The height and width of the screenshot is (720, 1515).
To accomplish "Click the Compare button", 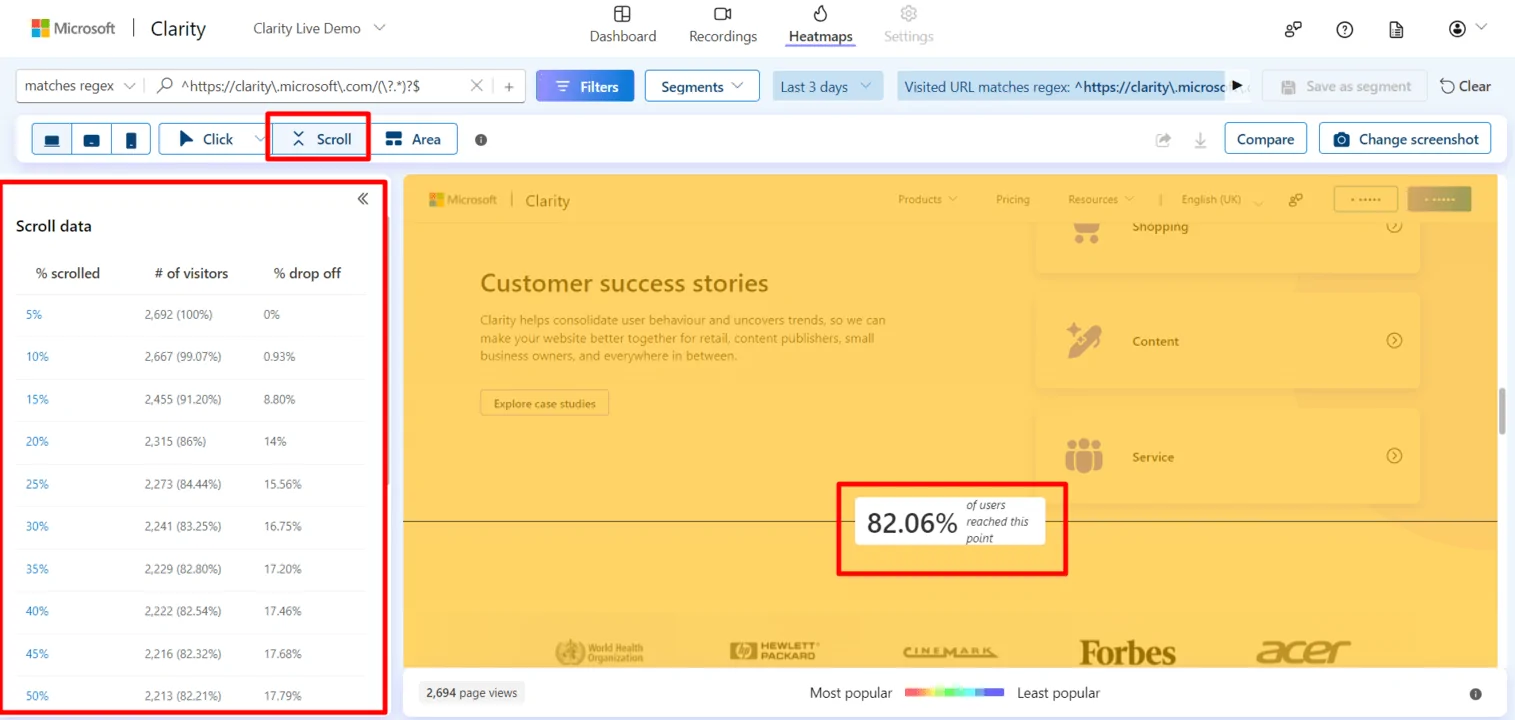I will point(1265,139).
